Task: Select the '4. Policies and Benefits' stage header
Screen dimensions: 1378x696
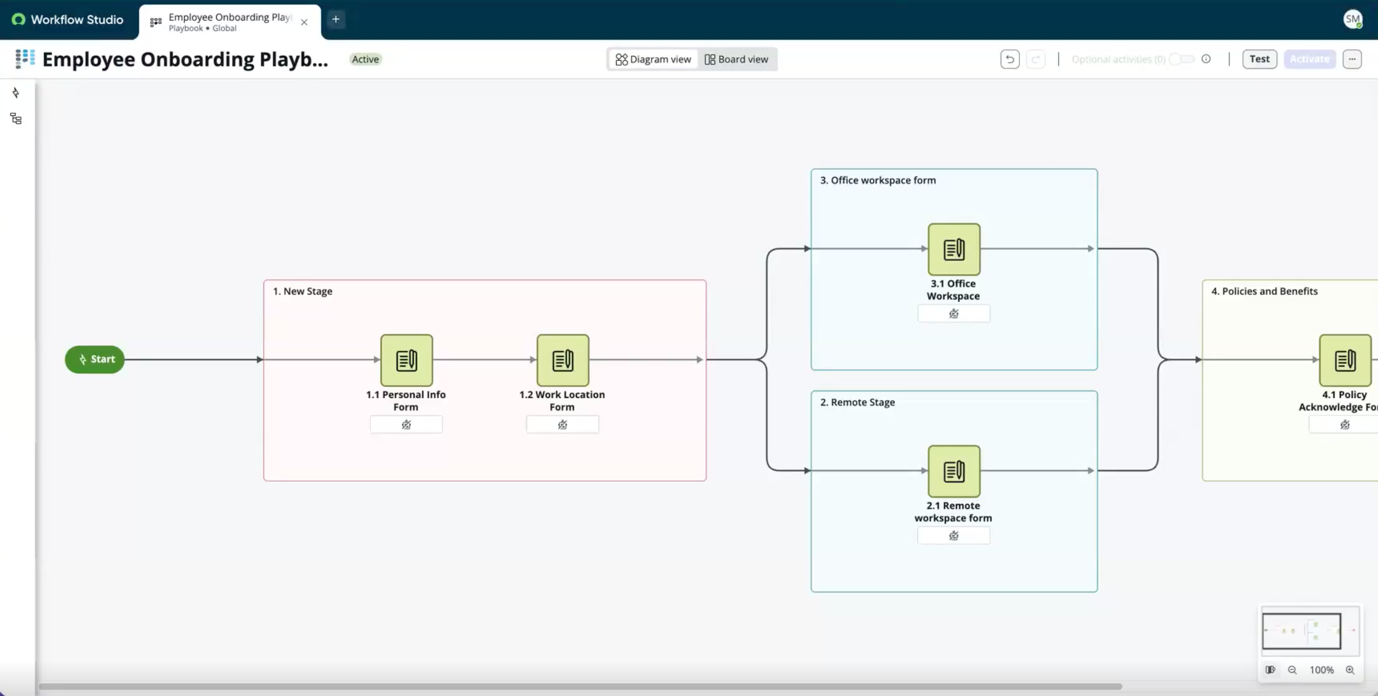Action: [x=1264, y=291]
